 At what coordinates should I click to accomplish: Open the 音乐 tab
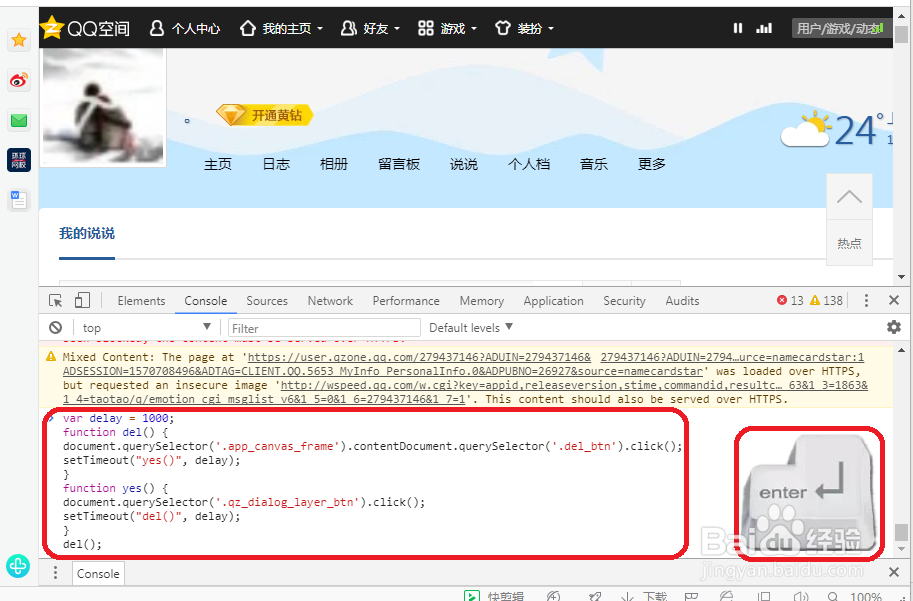(594, 164)
